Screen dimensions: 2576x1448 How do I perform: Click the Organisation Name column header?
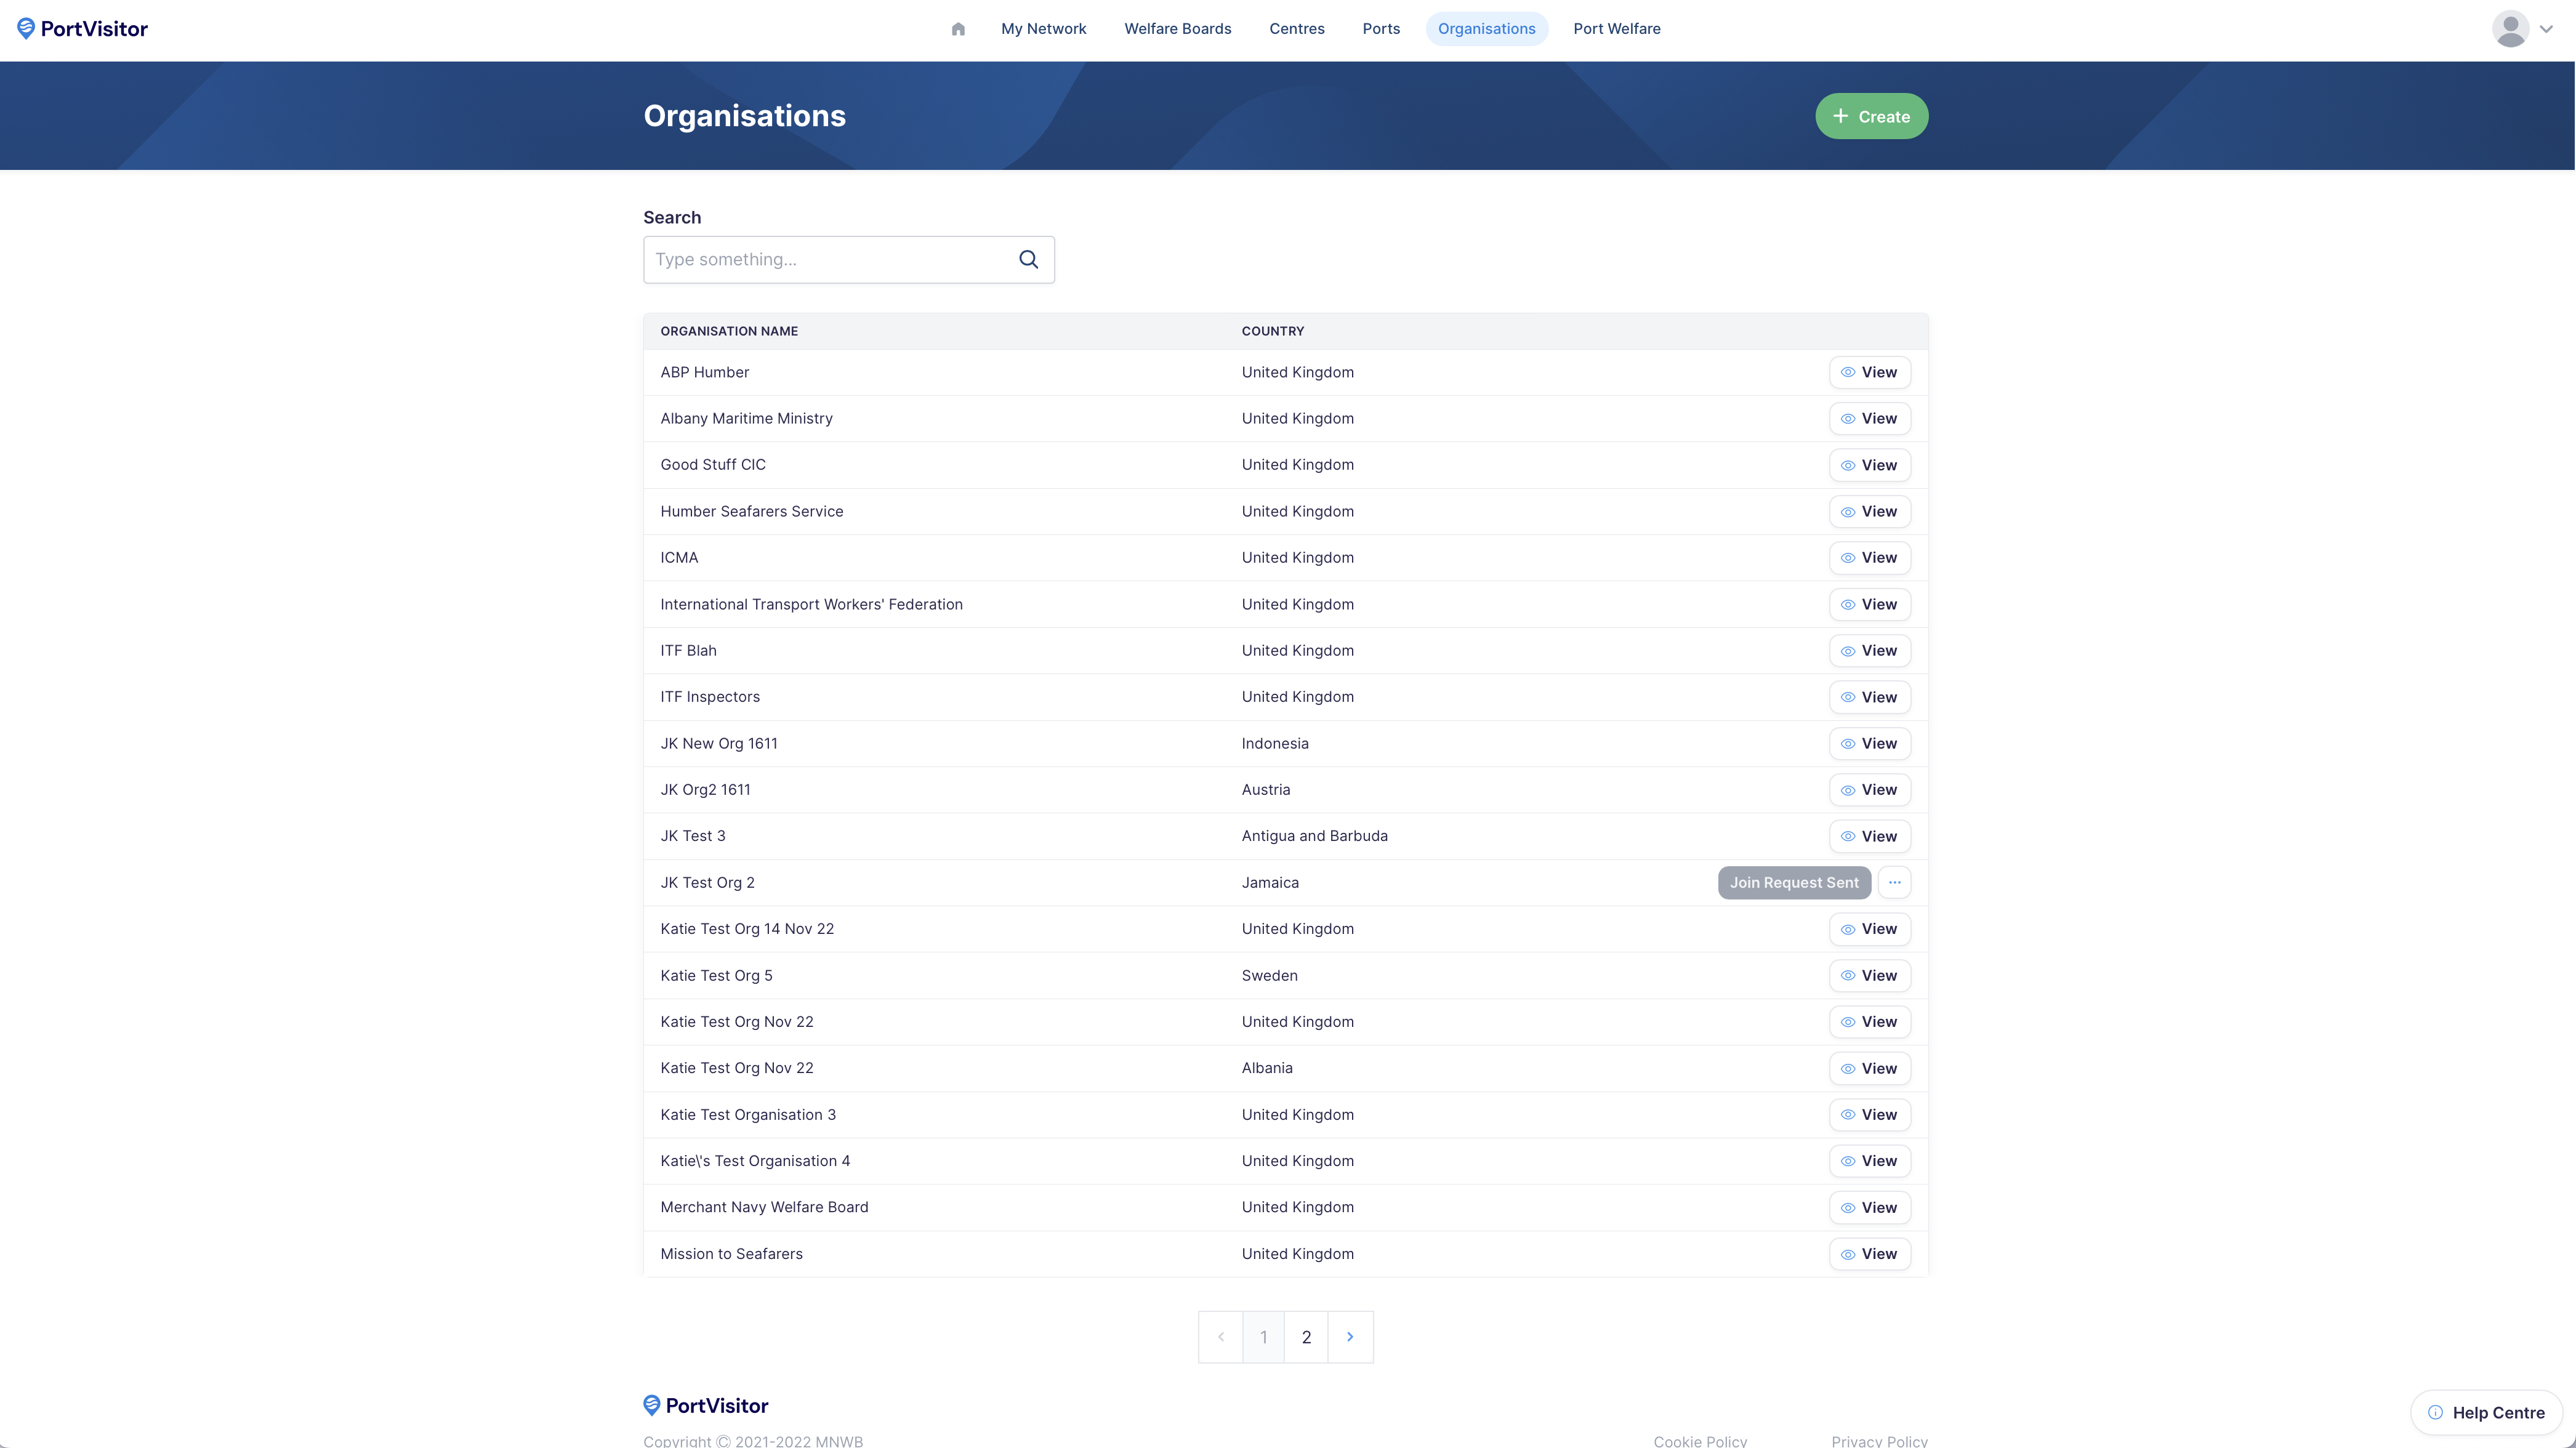[x=729, y=331]
